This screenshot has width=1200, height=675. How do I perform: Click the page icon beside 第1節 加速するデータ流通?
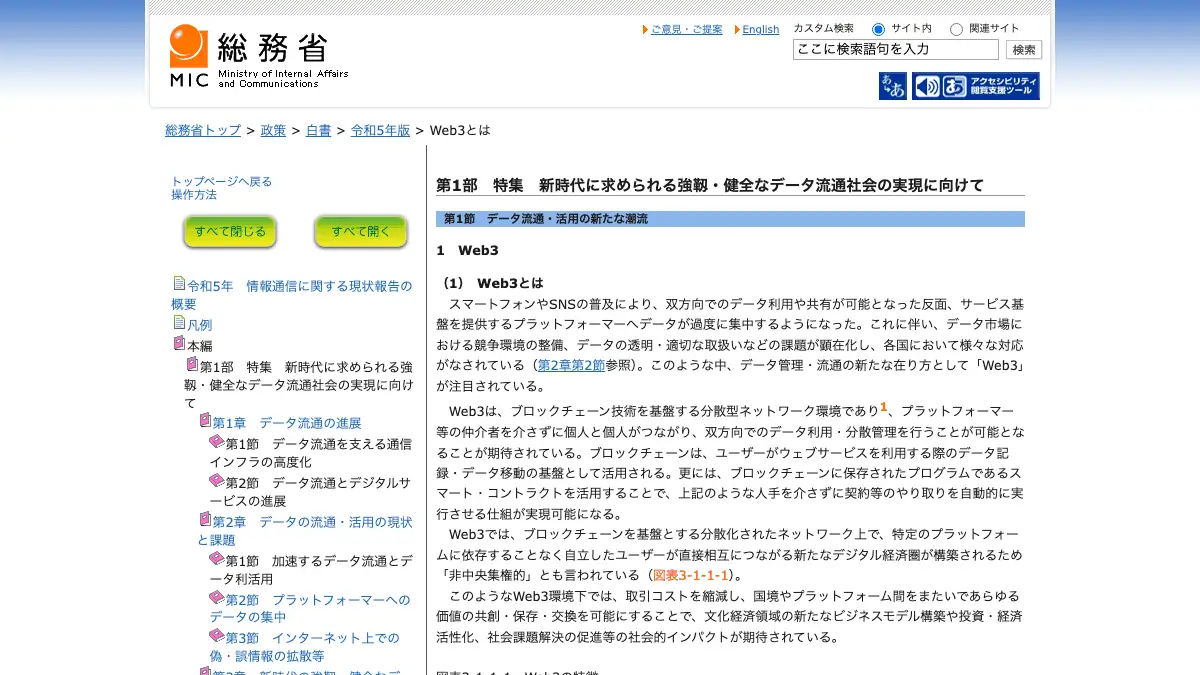coord(216,558)
